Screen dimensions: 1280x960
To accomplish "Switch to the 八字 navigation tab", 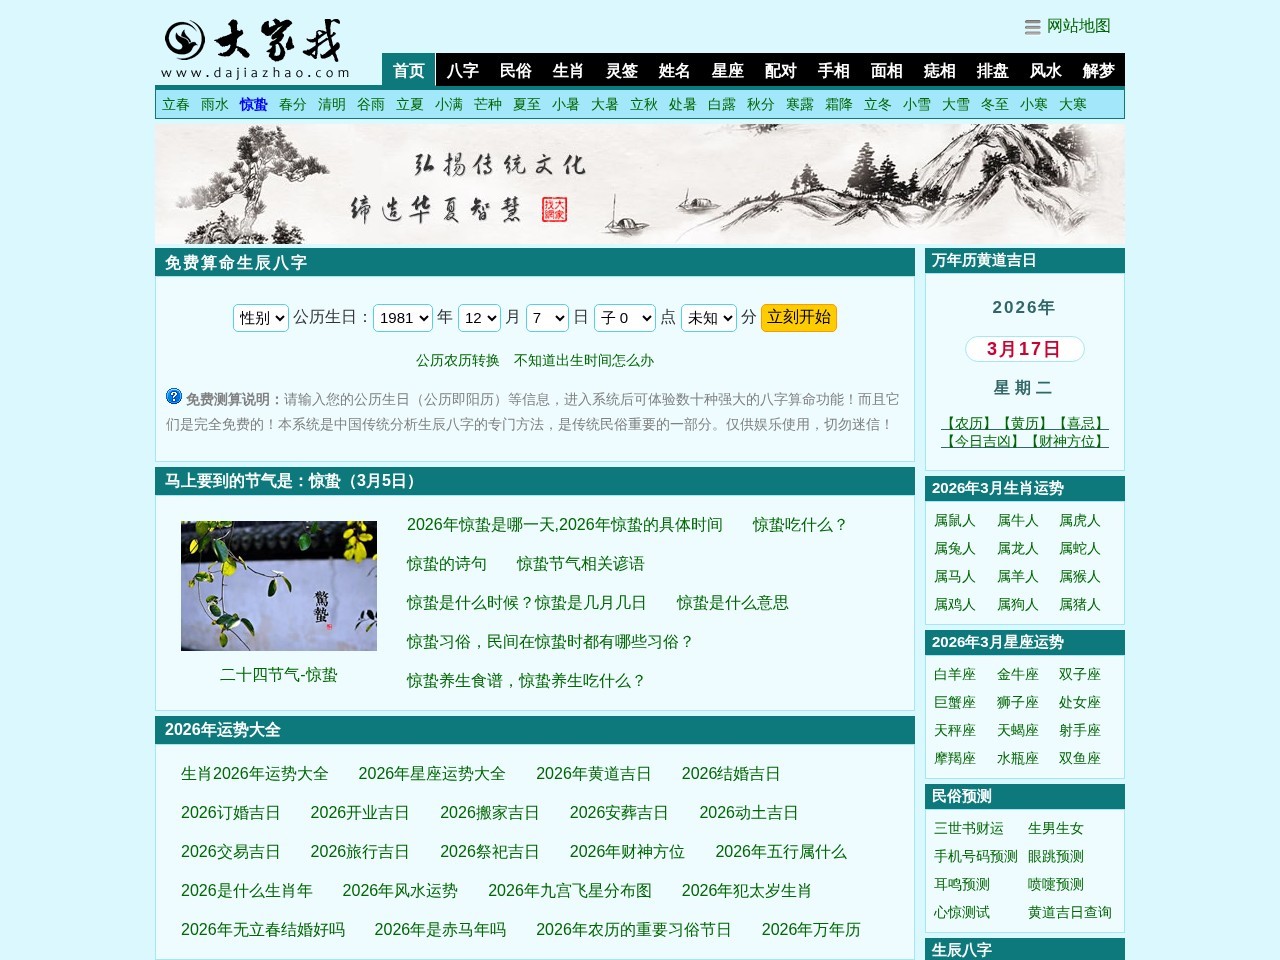I will (461, 70).
